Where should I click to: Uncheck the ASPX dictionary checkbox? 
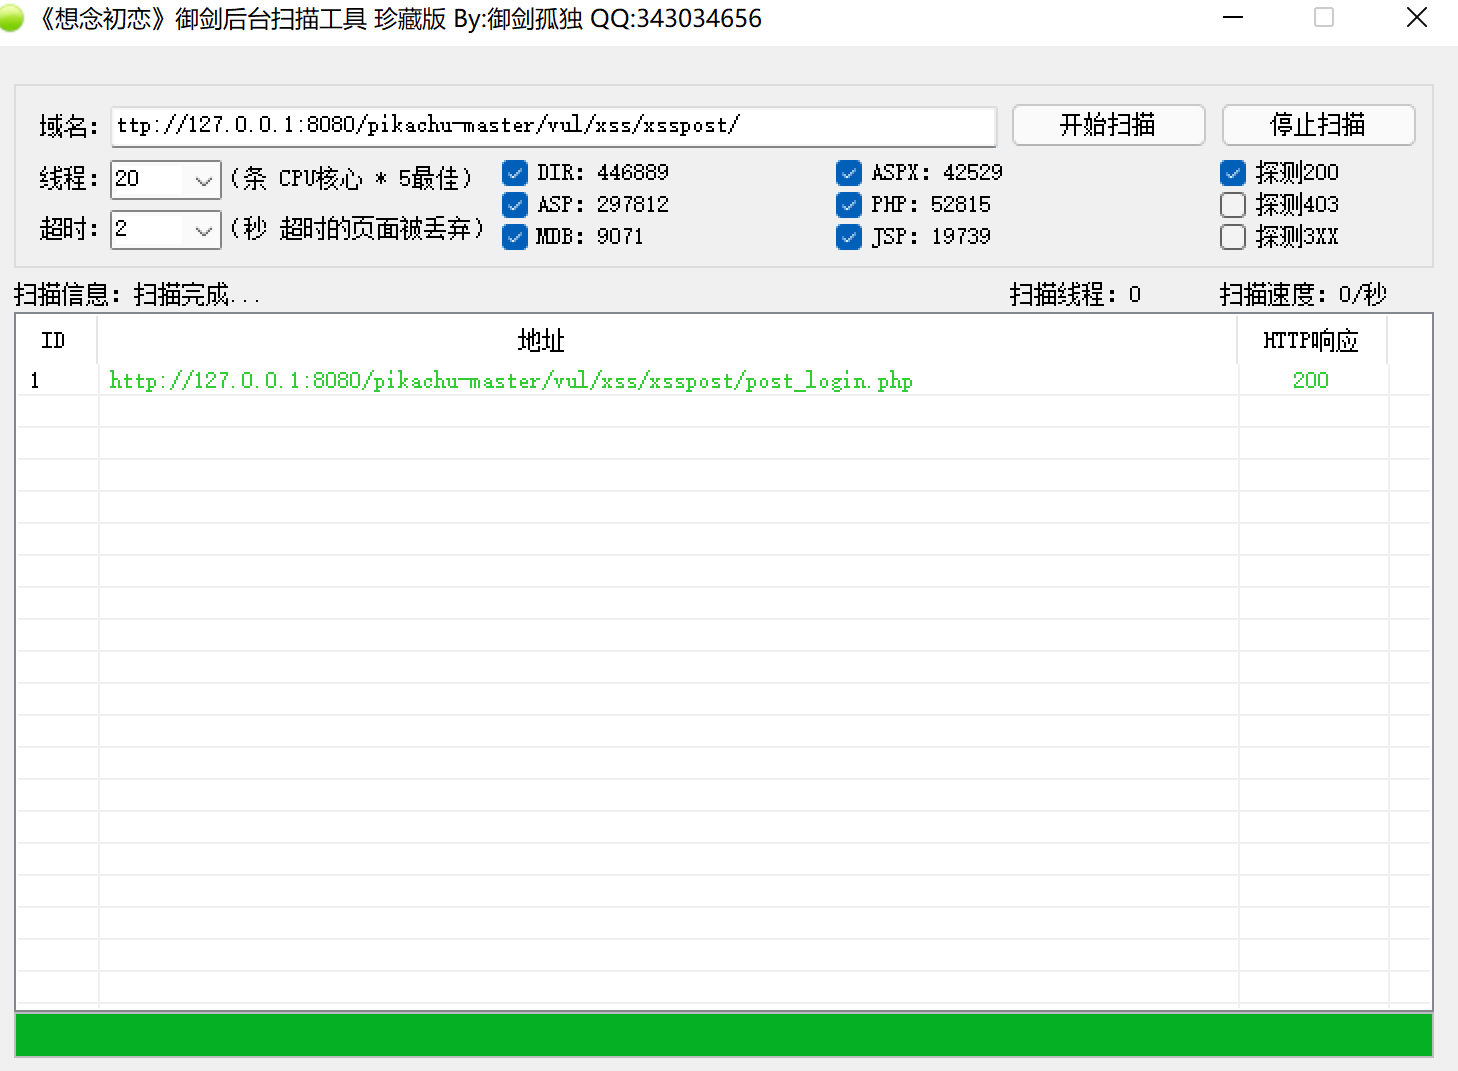coord(849,173)
